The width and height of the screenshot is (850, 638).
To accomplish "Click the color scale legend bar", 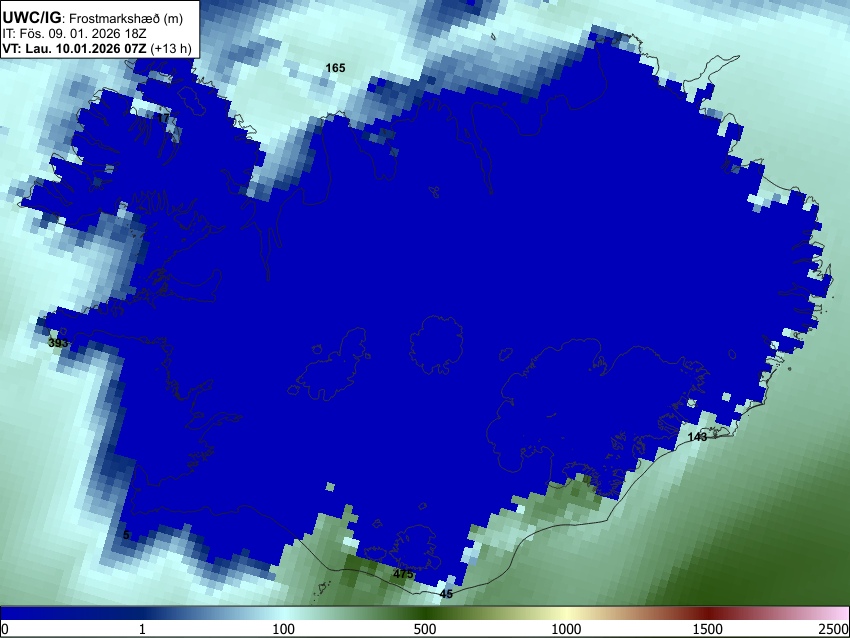I will coord(425,613).
